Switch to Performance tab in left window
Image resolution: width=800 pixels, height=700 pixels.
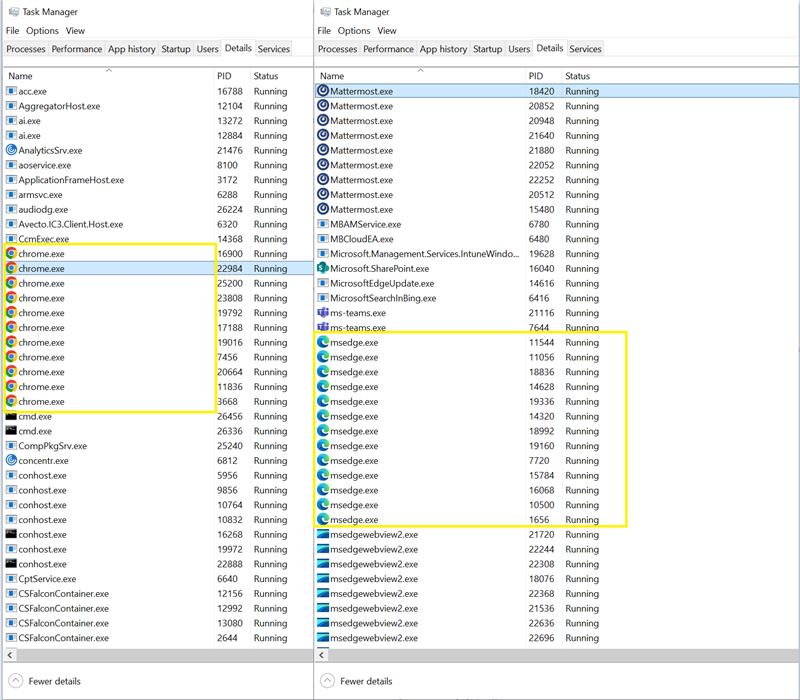(77, 49)
